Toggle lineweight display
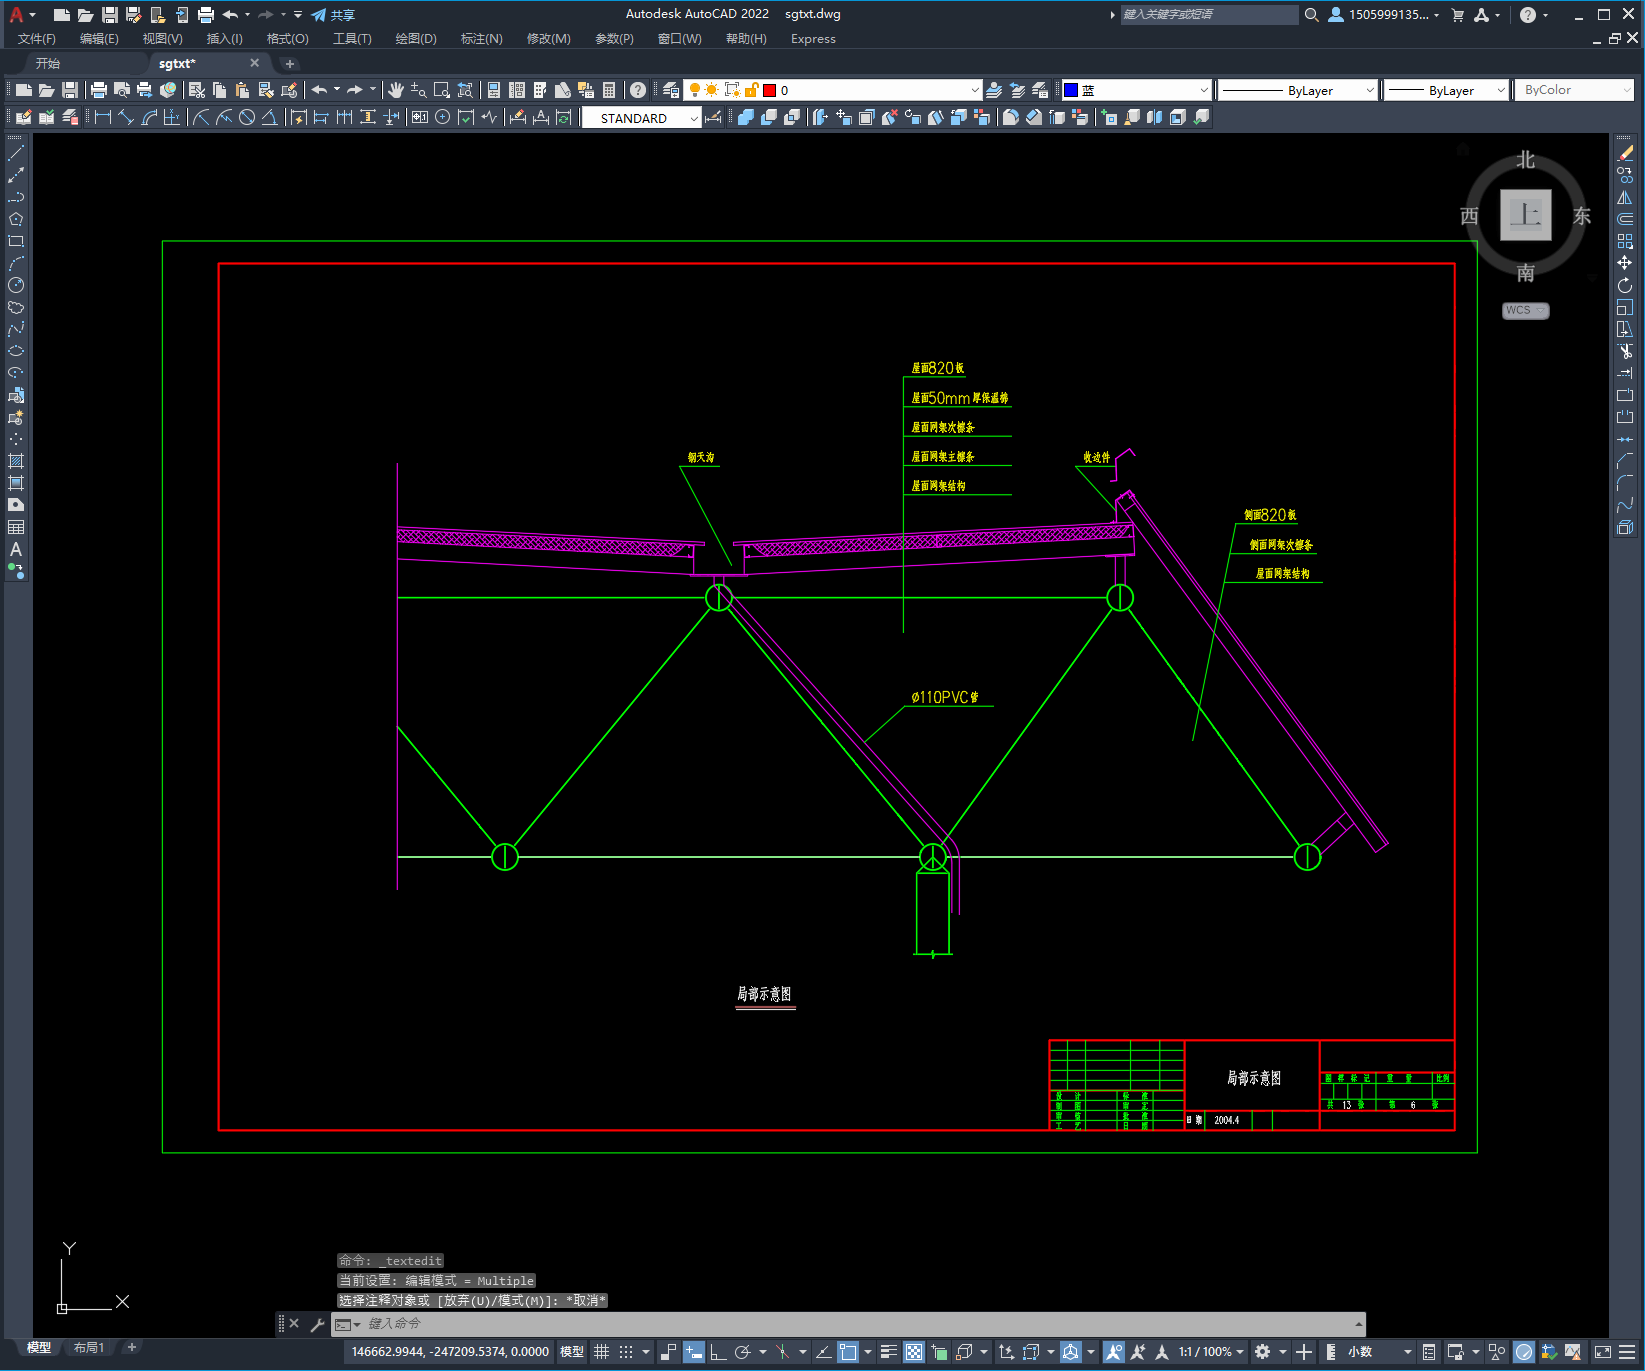1645x1371 pixels. pyautogui.click(x=888, y=1352)
